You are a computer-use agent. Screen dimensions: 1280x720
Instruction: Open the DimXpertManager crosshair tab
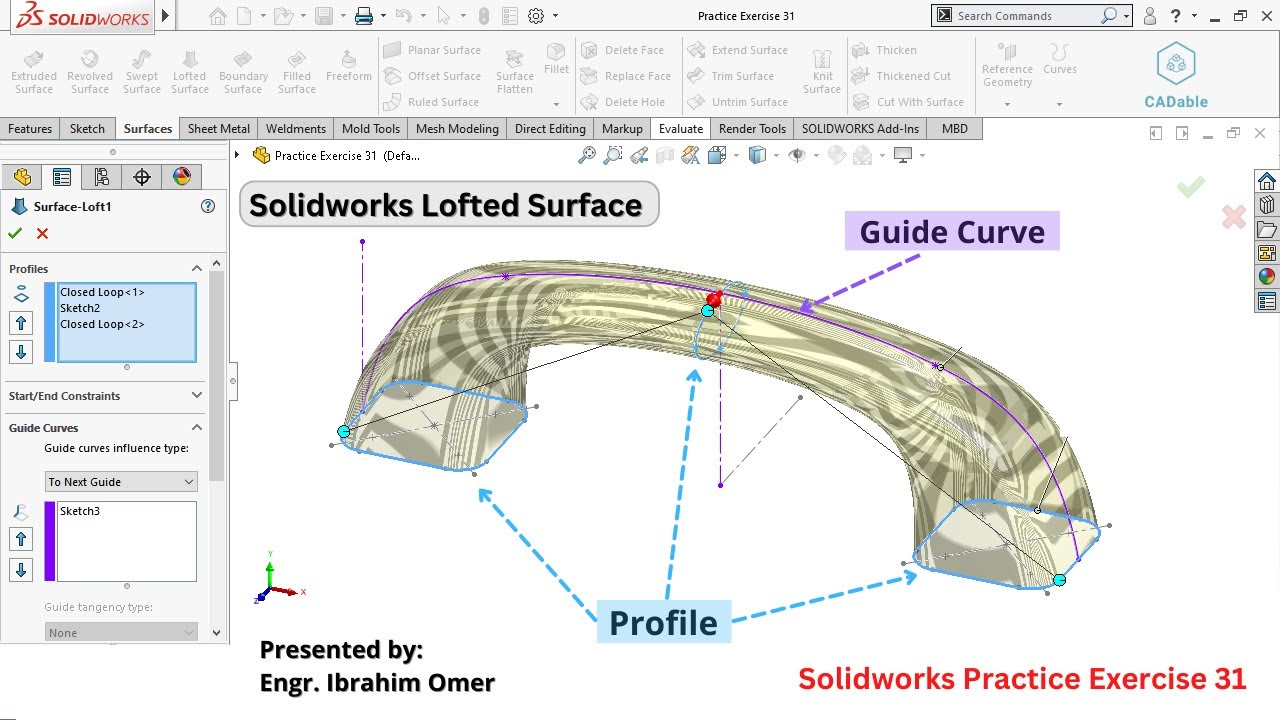point(141,177)
